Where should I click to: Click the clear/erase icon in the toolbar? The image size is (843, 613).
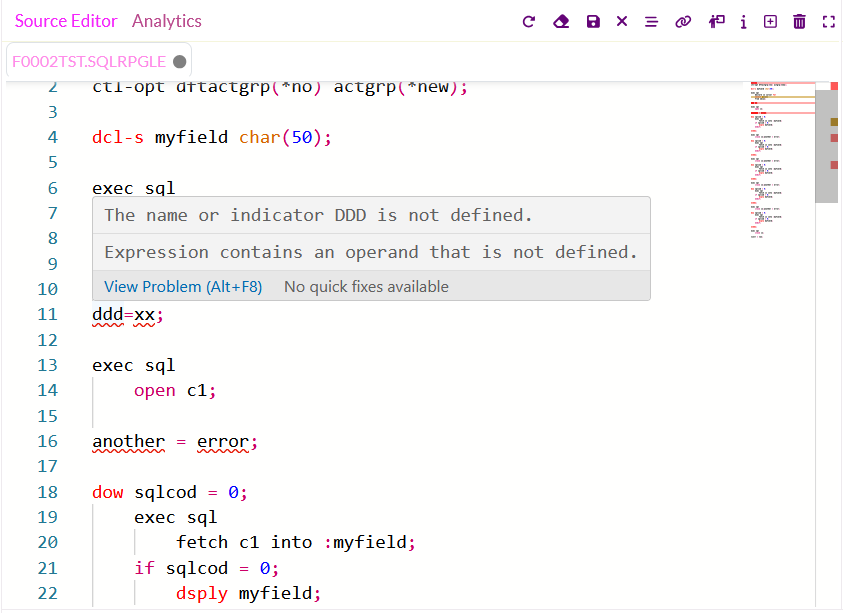tap(561, 20)
